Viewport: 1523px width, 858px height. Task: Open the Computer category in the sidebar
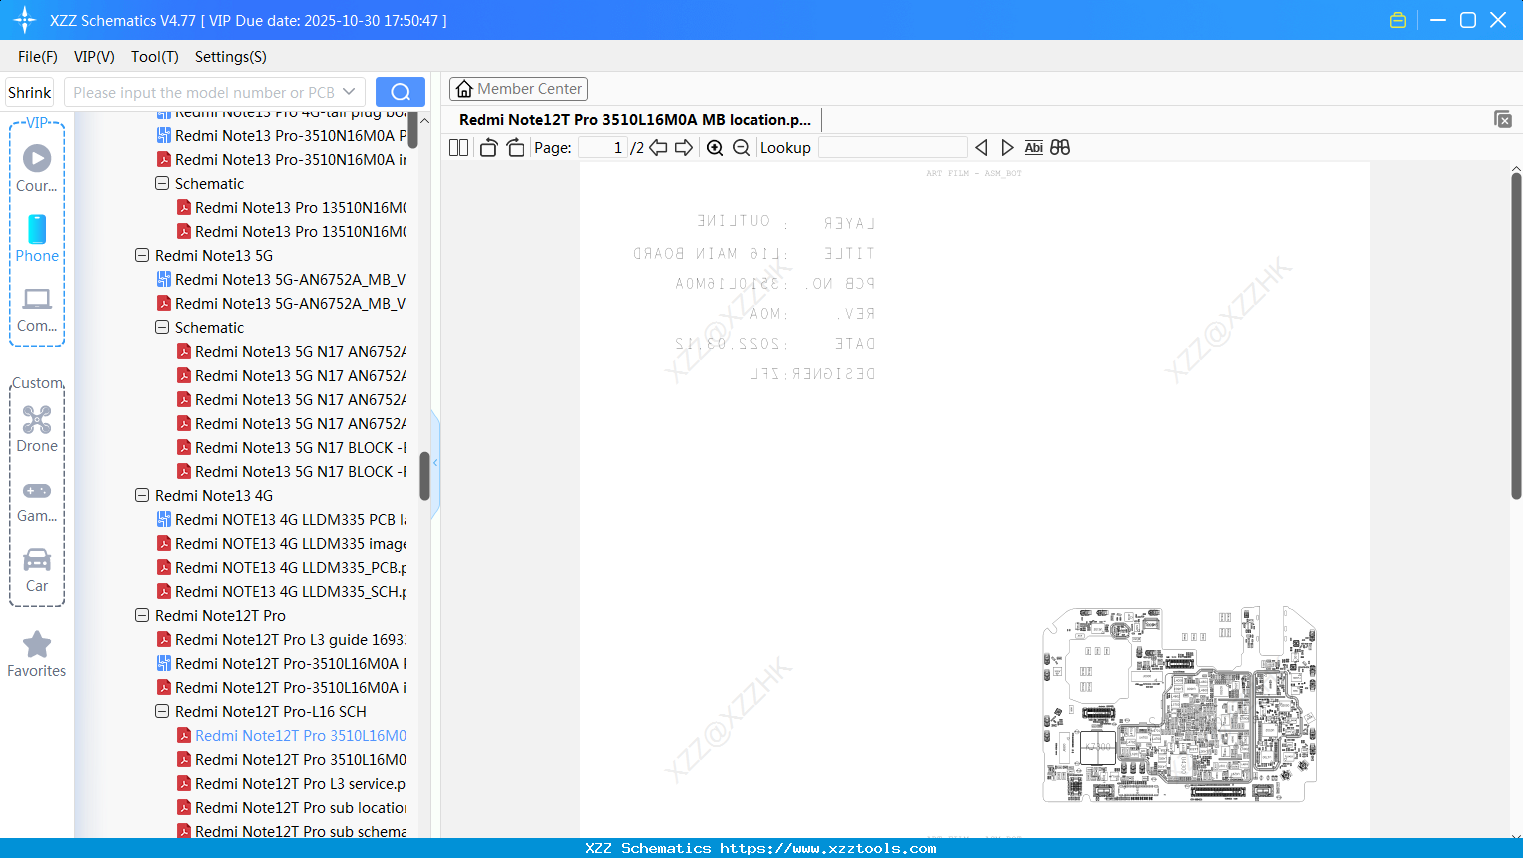click(x=37, y=309)
